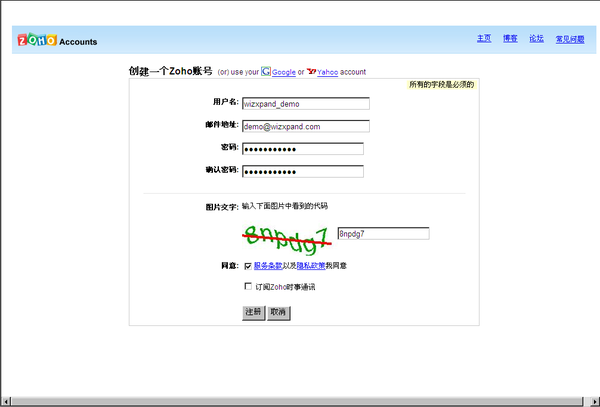
Task: Click the horizontal scrollbar track
Action: click(x=297, y=401)
